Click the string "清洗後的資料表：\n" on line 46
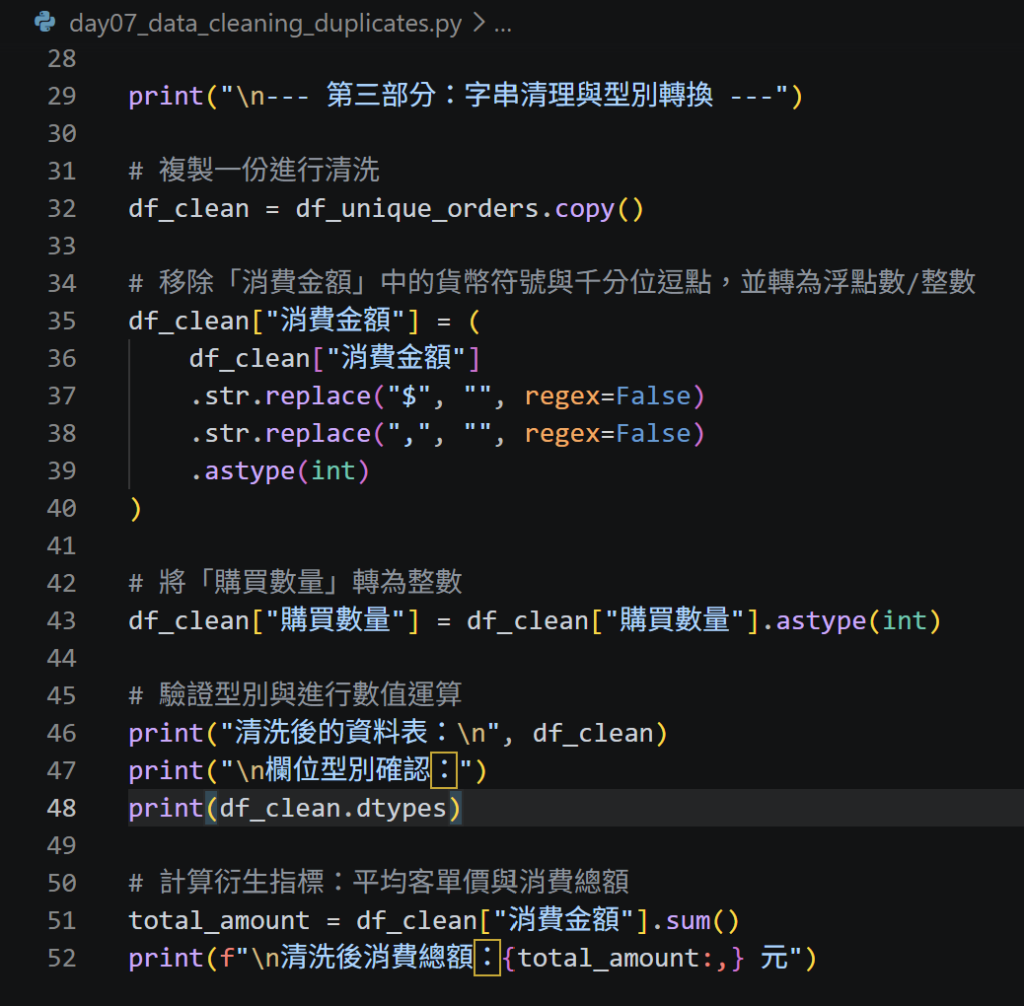This screenshot has width=1024, height=1006. [x=360, y=732]
